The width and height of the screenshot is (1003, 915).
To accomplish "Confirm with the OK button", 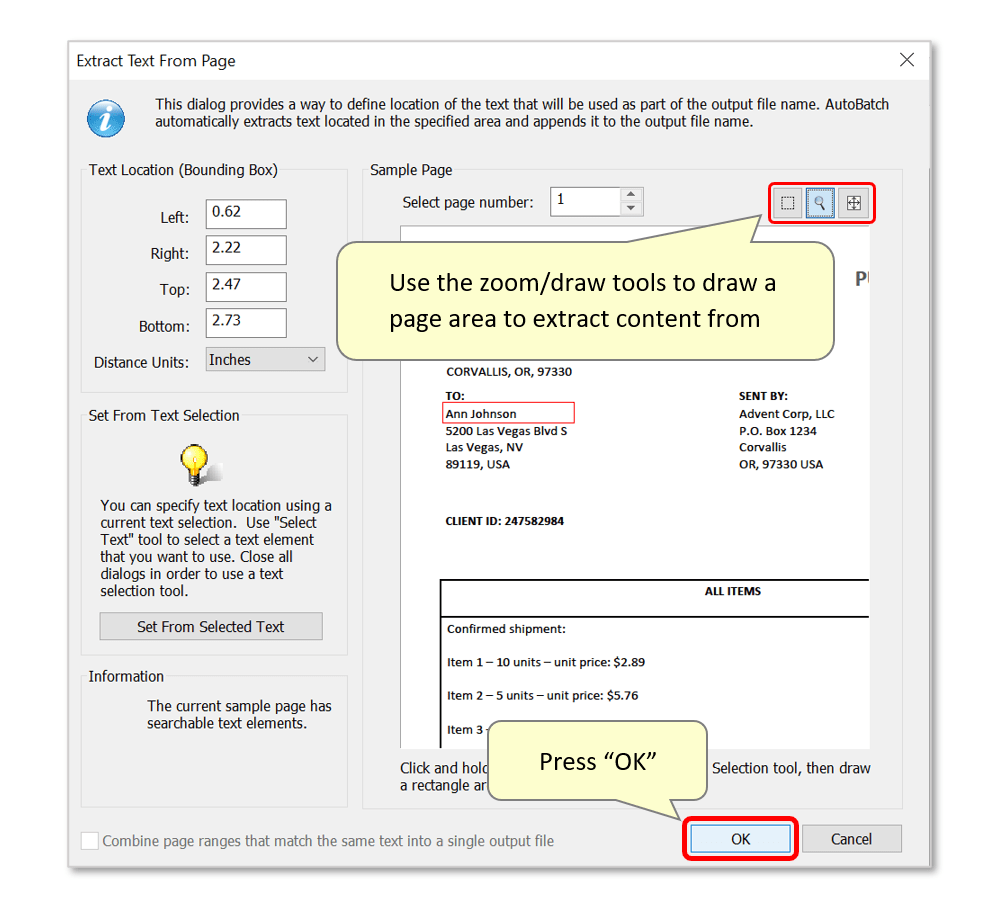I will (x=740, y=839).
